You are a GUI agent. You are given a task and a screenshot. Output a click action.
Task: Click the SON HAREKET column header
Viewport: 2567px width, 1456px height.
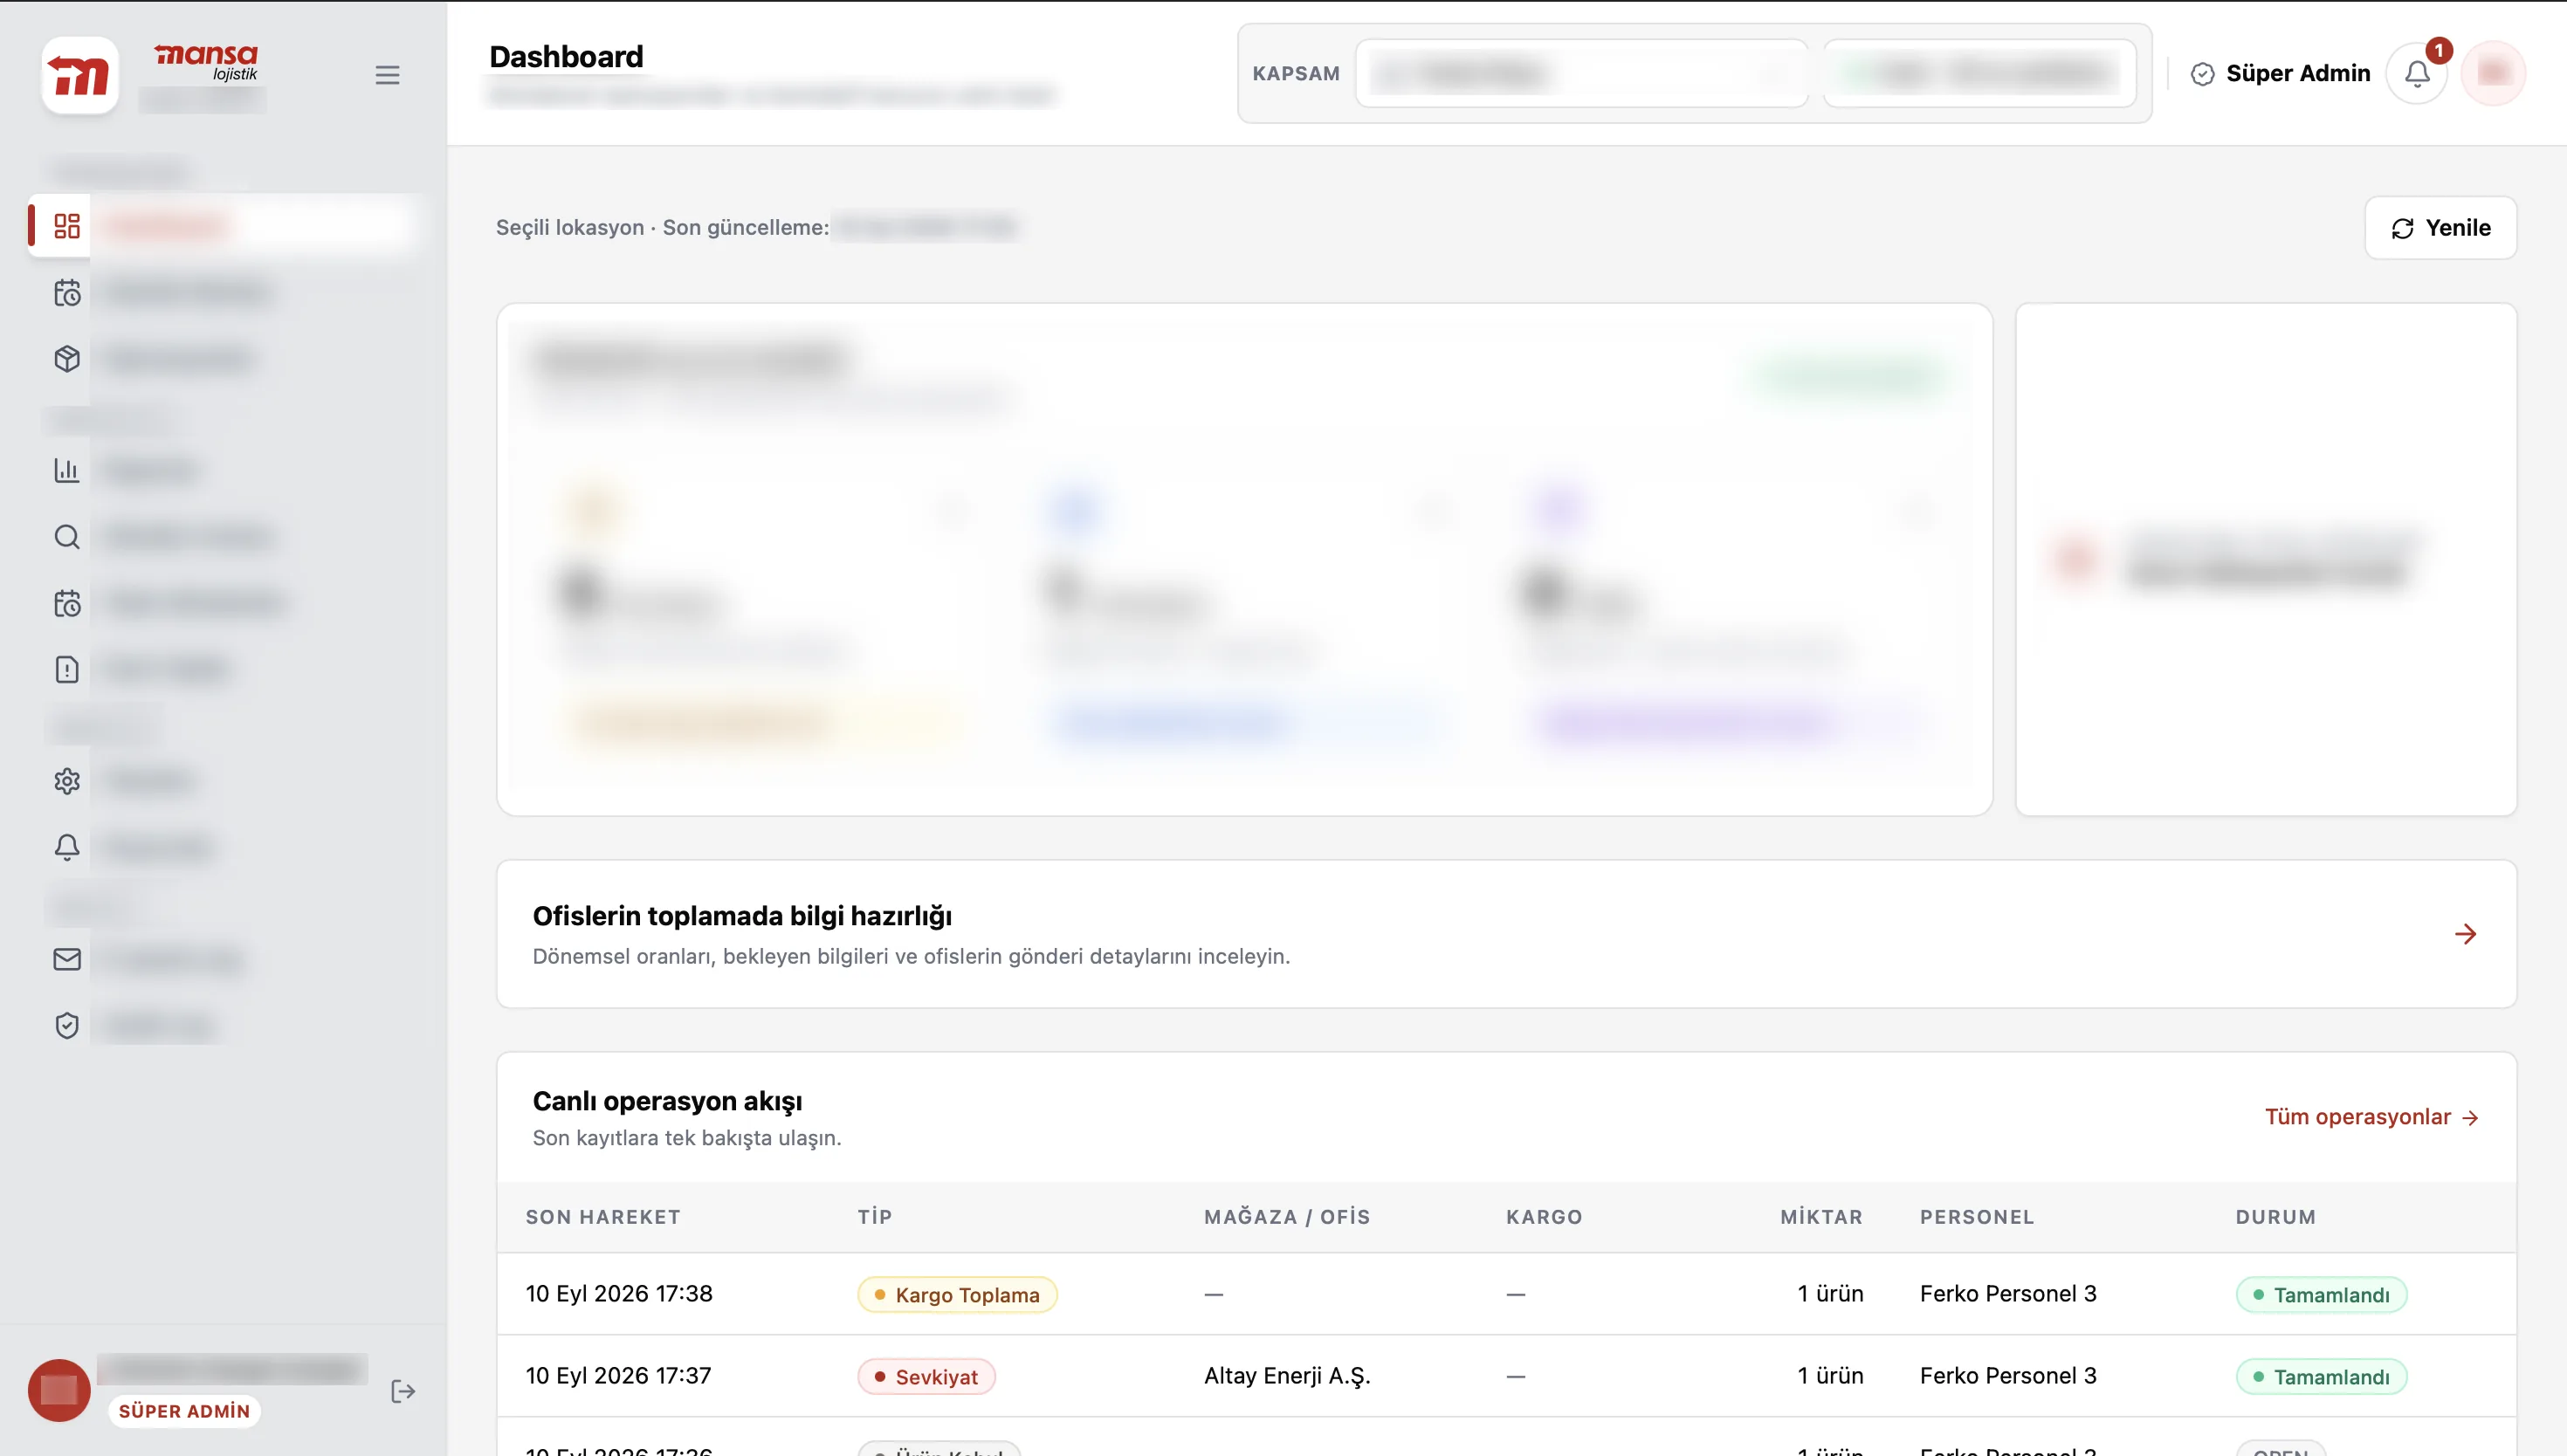[603, 1217]
